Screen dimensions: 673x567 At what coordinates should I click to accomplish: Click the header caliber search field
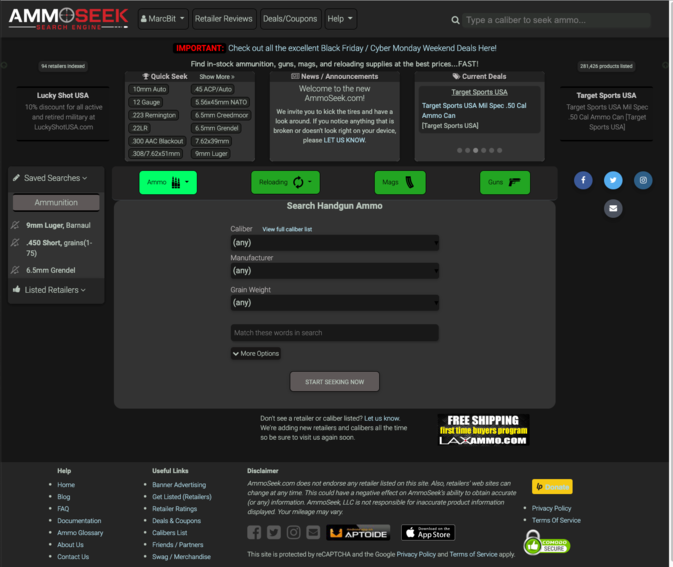point(556,20)
